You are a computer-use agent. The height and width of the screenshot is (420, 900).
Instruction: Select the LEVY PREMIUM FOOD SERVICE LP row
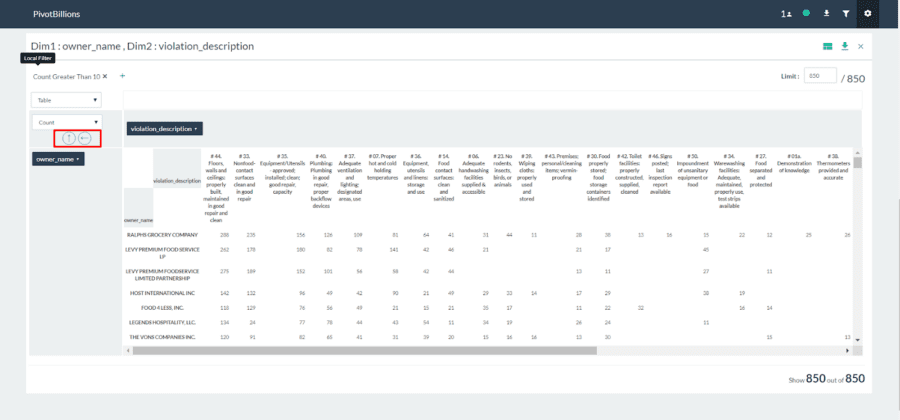(162, 253)
